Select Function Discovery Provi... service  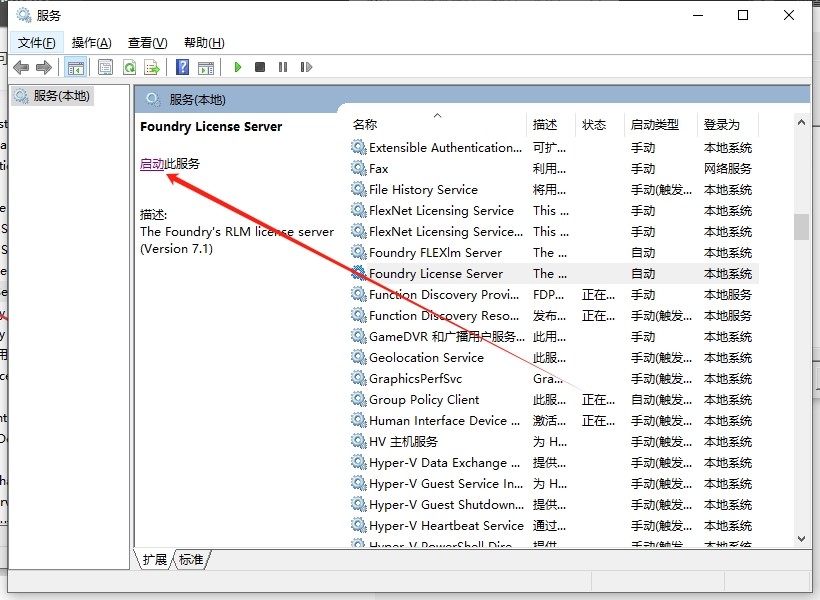554,295
